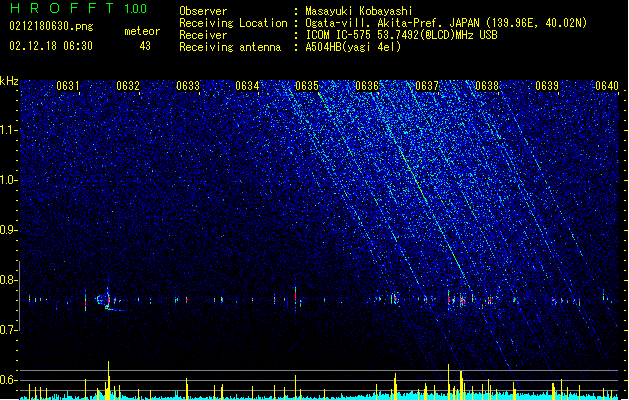The height and width of the screenshot is (400, 629).
Task: Click the meteor count 43
Action: coord(145,46)
